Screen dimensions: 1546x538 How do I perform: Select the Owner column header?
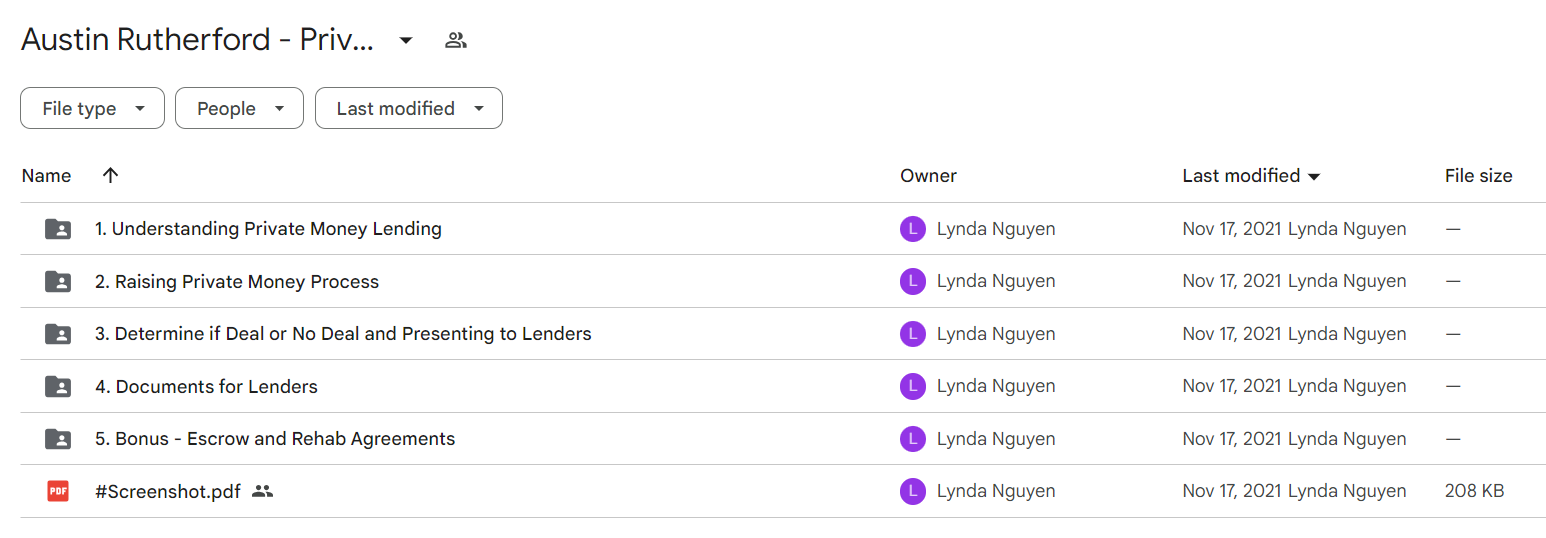(x=928, y=176)
